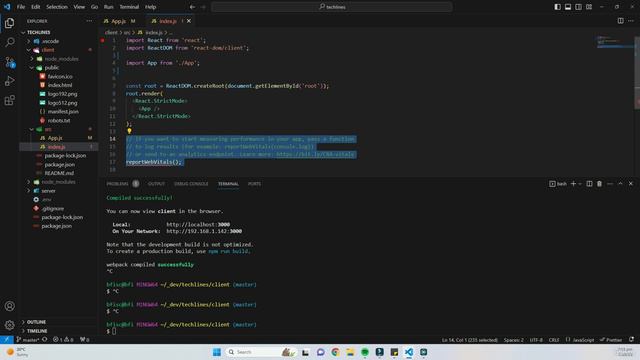Expand the .vscode folder

coord(59,41)
